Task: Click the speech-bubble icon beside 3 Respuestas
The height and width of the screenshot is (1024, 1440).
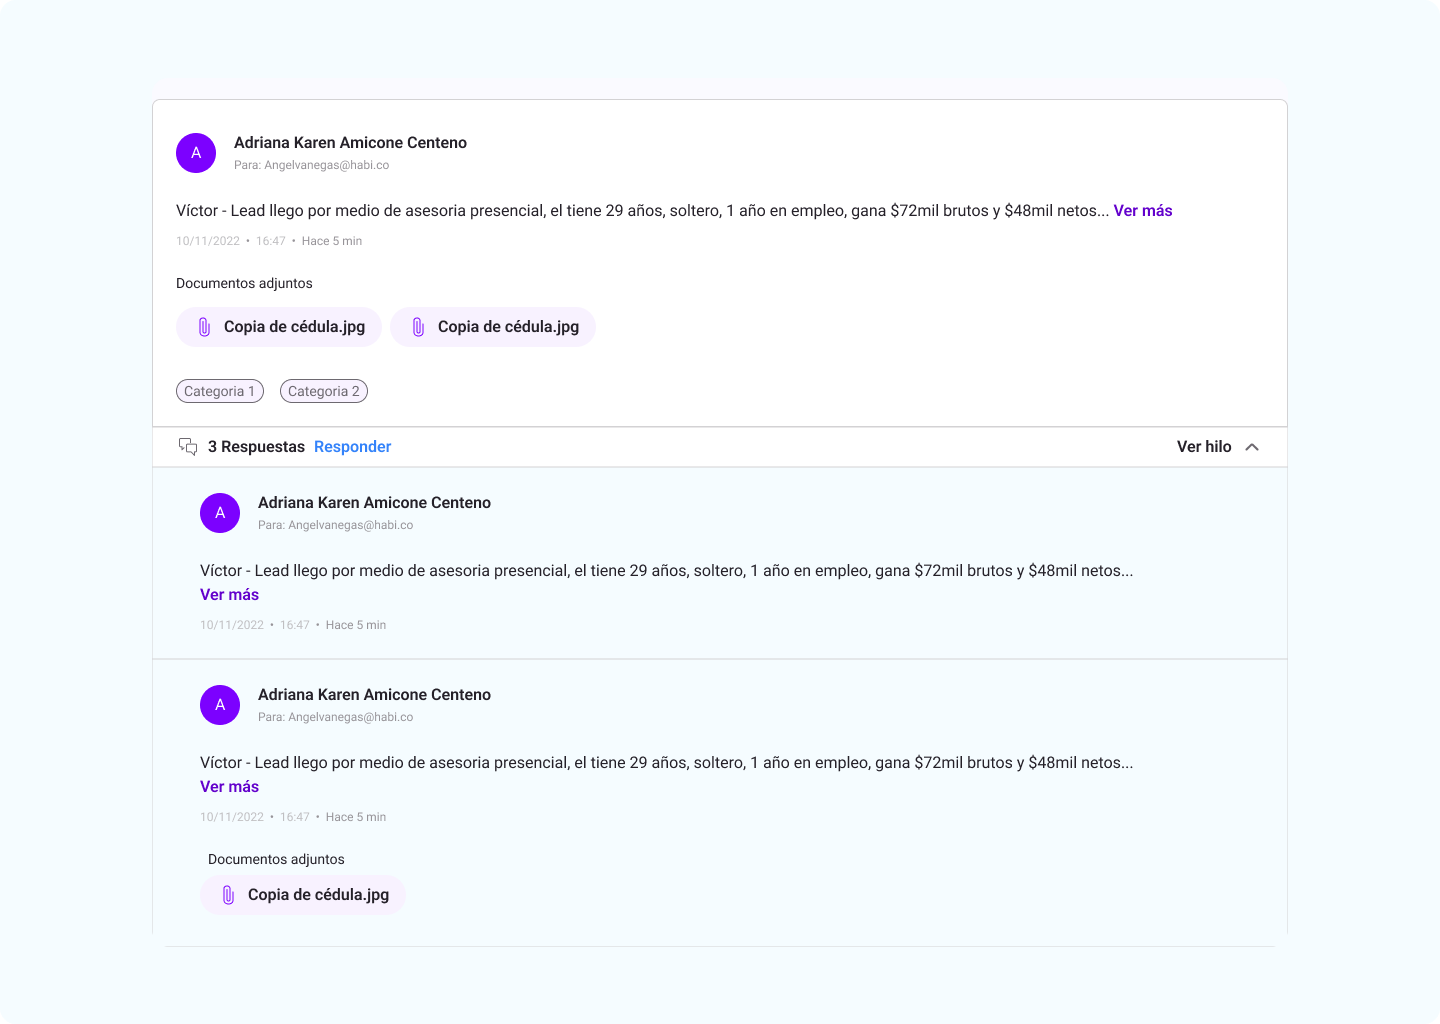Action: 188,446
